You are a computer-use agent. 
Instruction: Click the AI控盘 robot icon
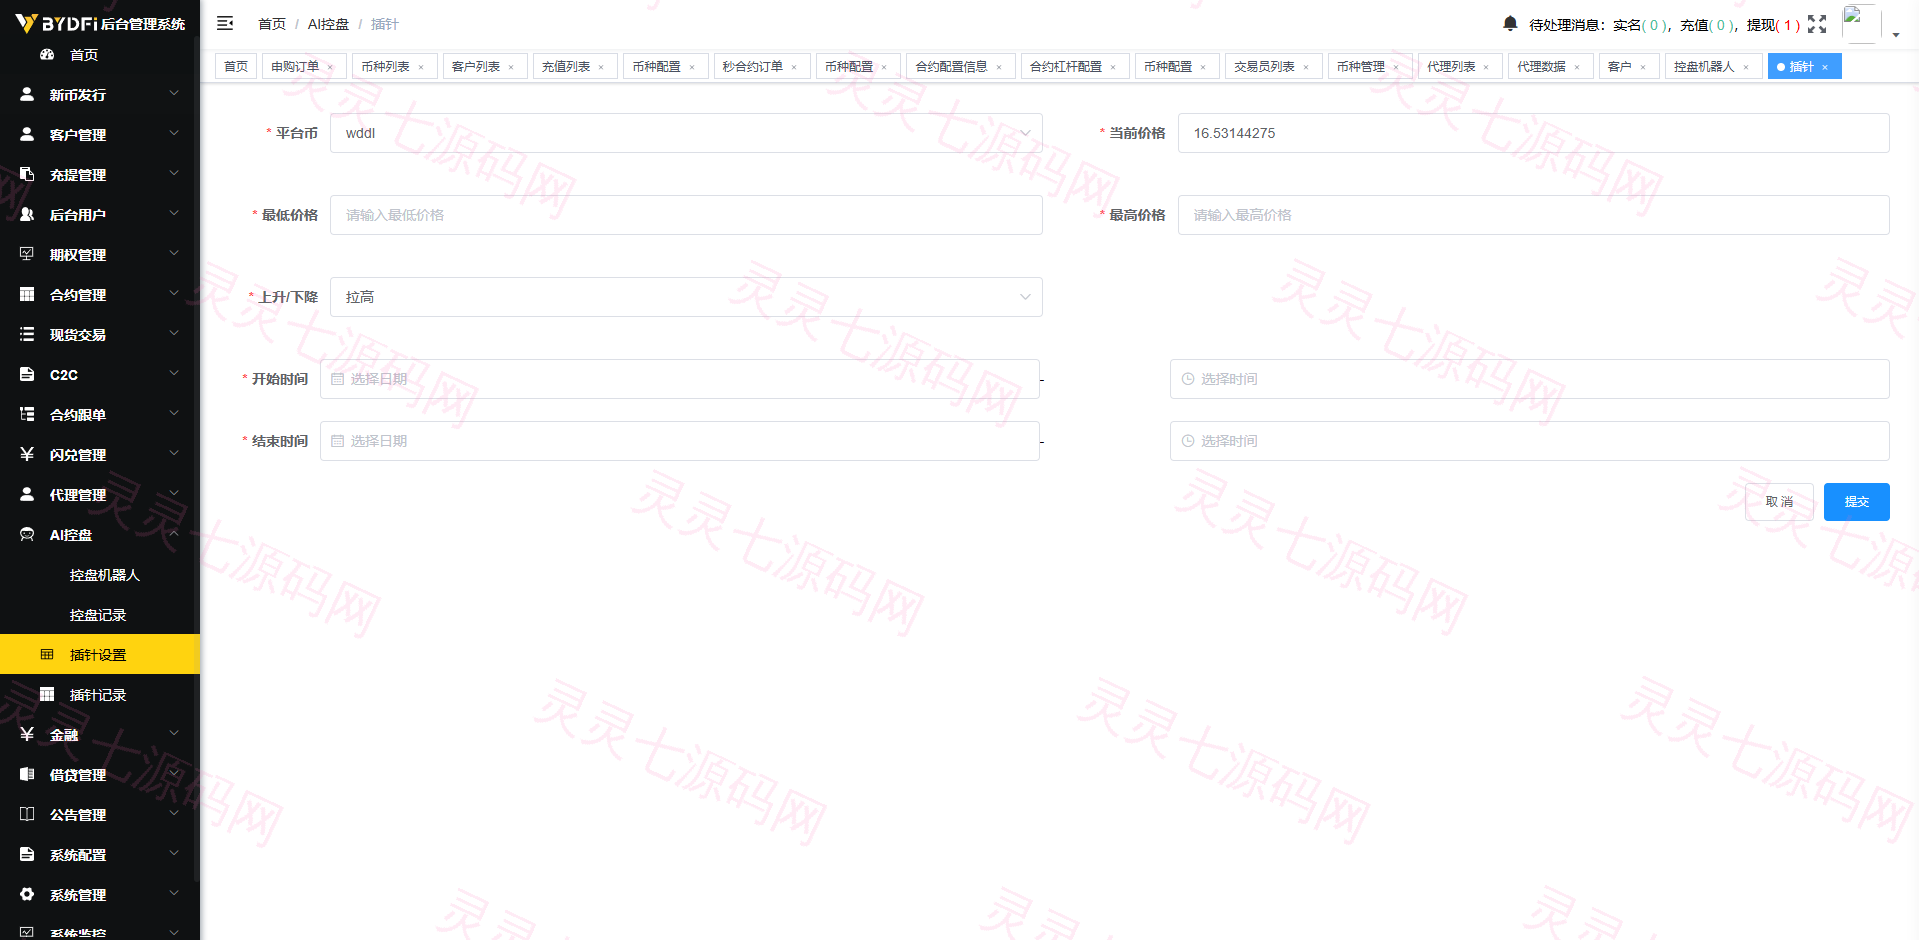point(27,534)
